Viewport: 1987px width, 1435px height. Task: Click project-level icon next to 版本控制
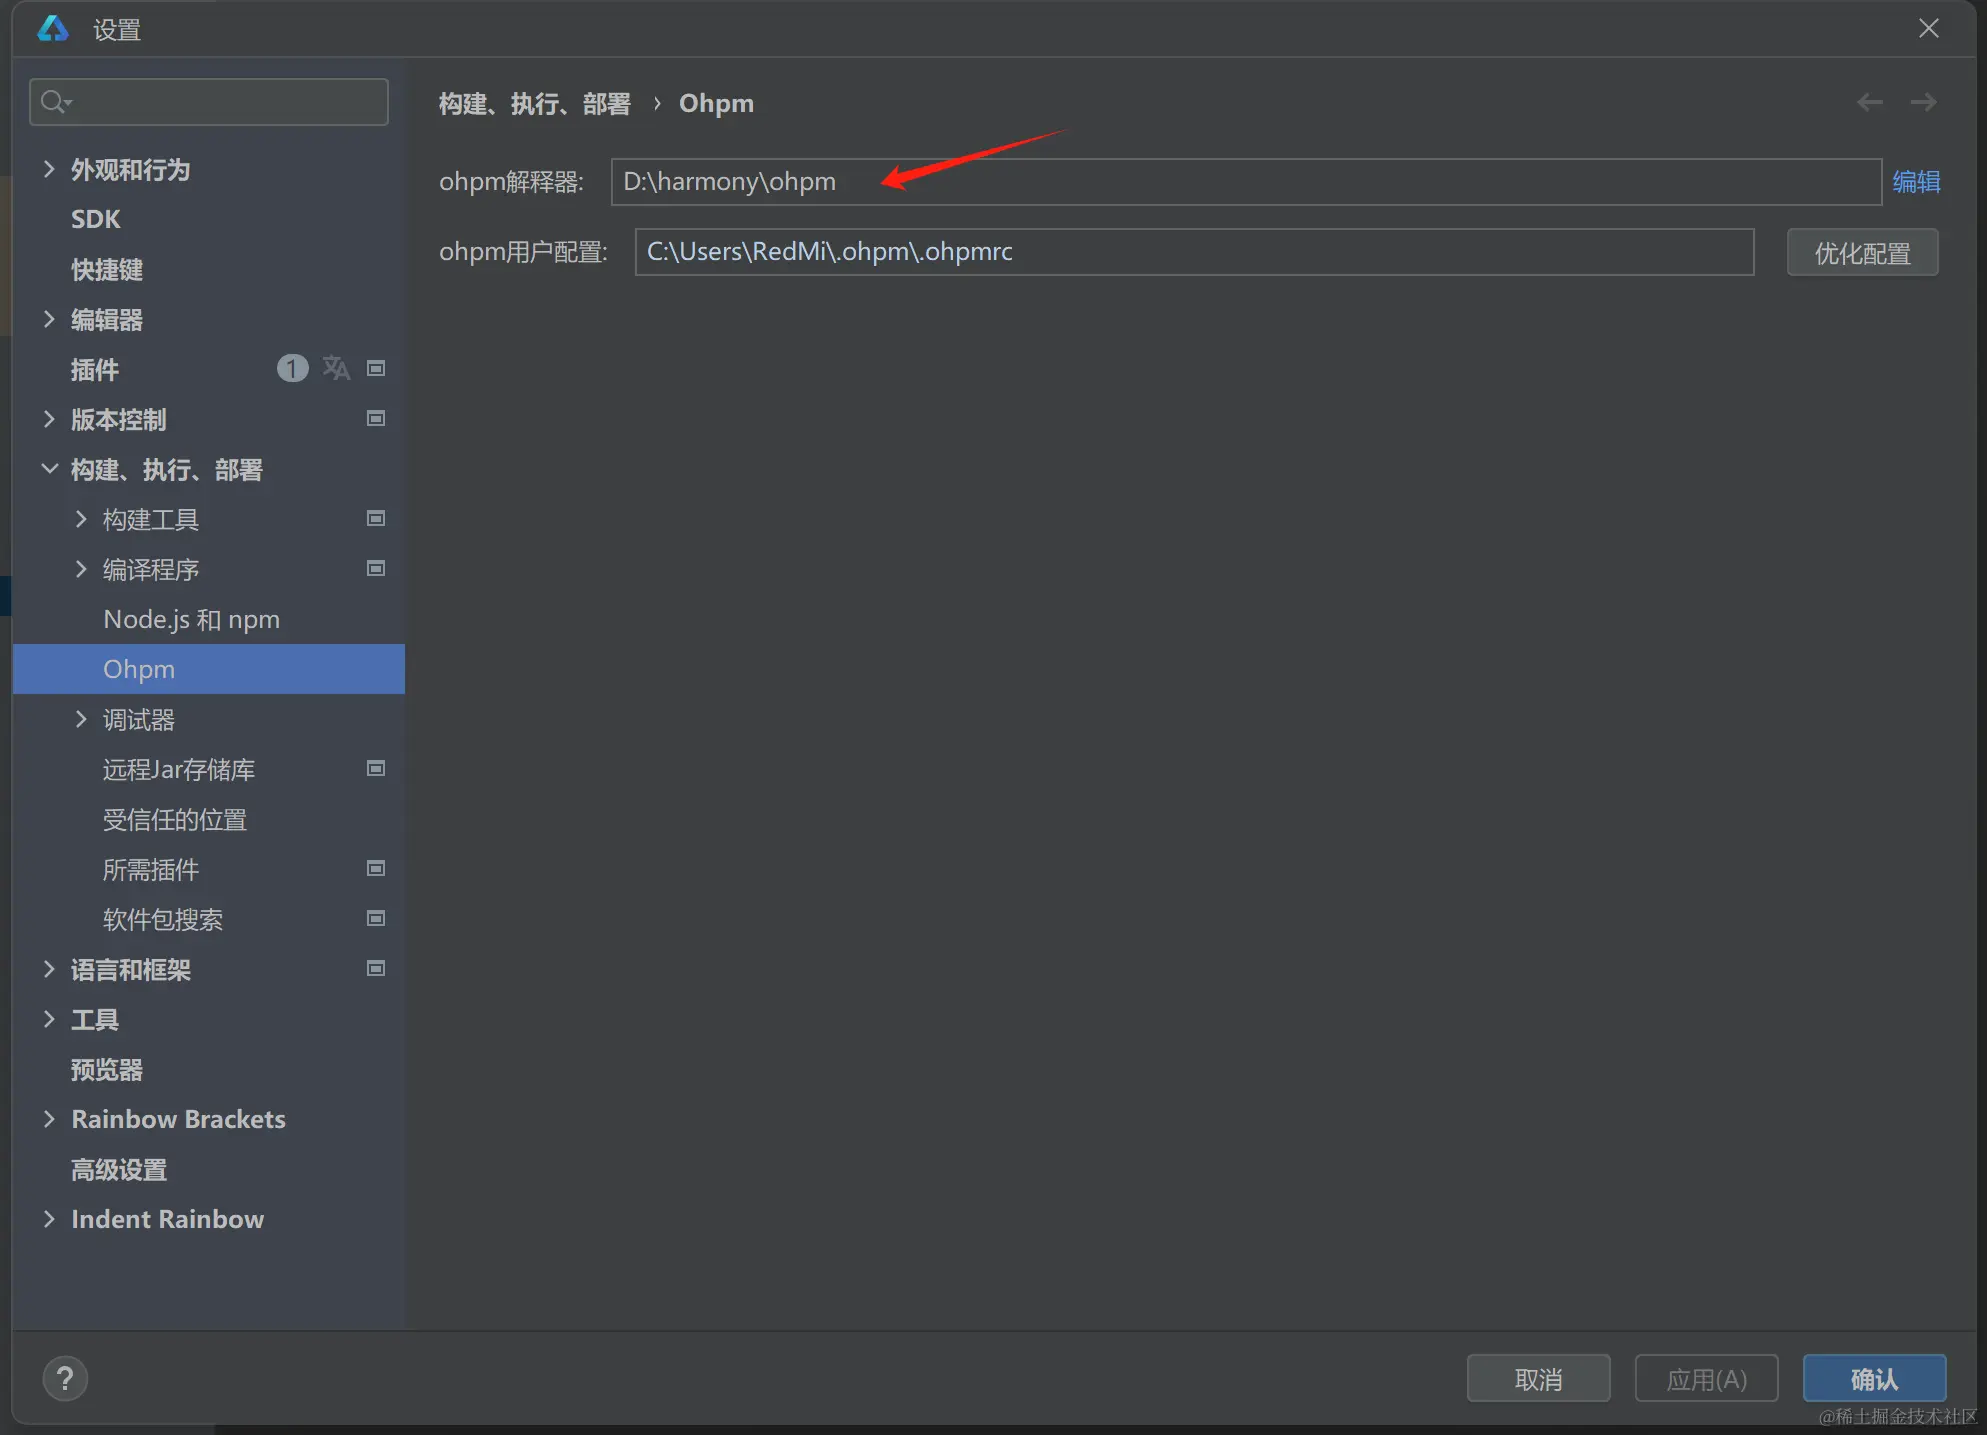click(x=376, y=419)
